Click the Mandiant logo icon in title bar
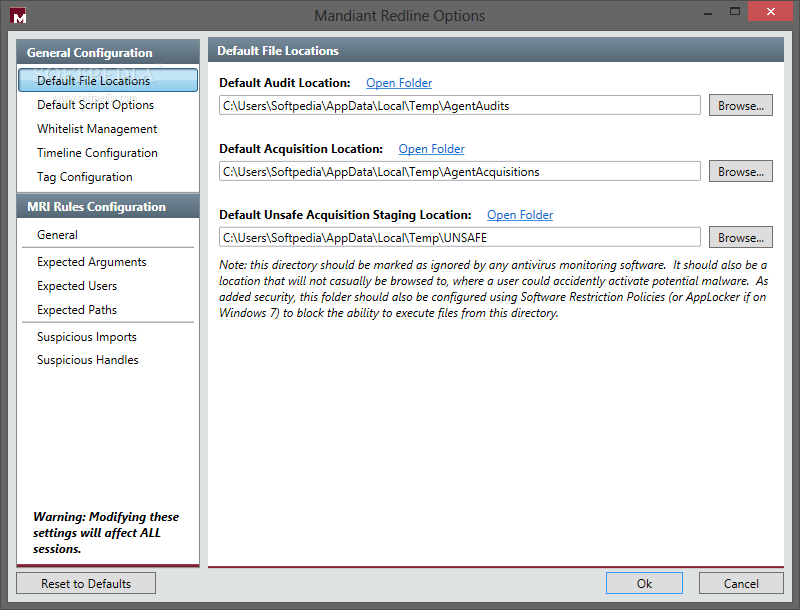Image resolution: width=800 pixels, height=610 pixels. tap(18, 16)
